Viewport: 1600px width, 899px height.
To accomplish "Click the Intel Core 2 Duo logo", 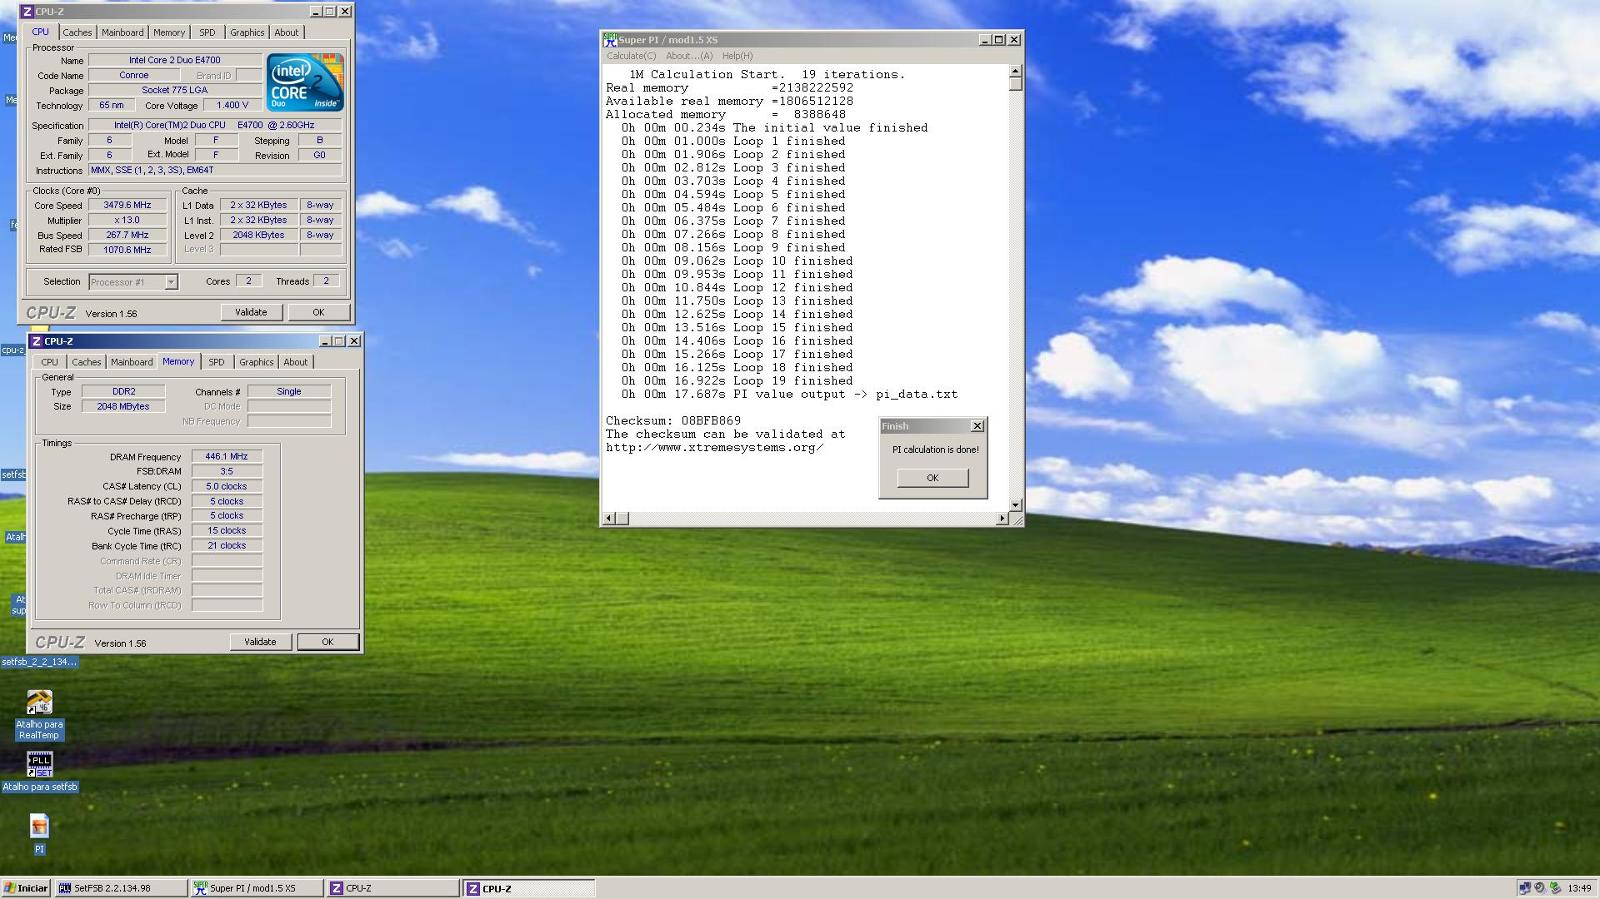I will pos(305,82).
